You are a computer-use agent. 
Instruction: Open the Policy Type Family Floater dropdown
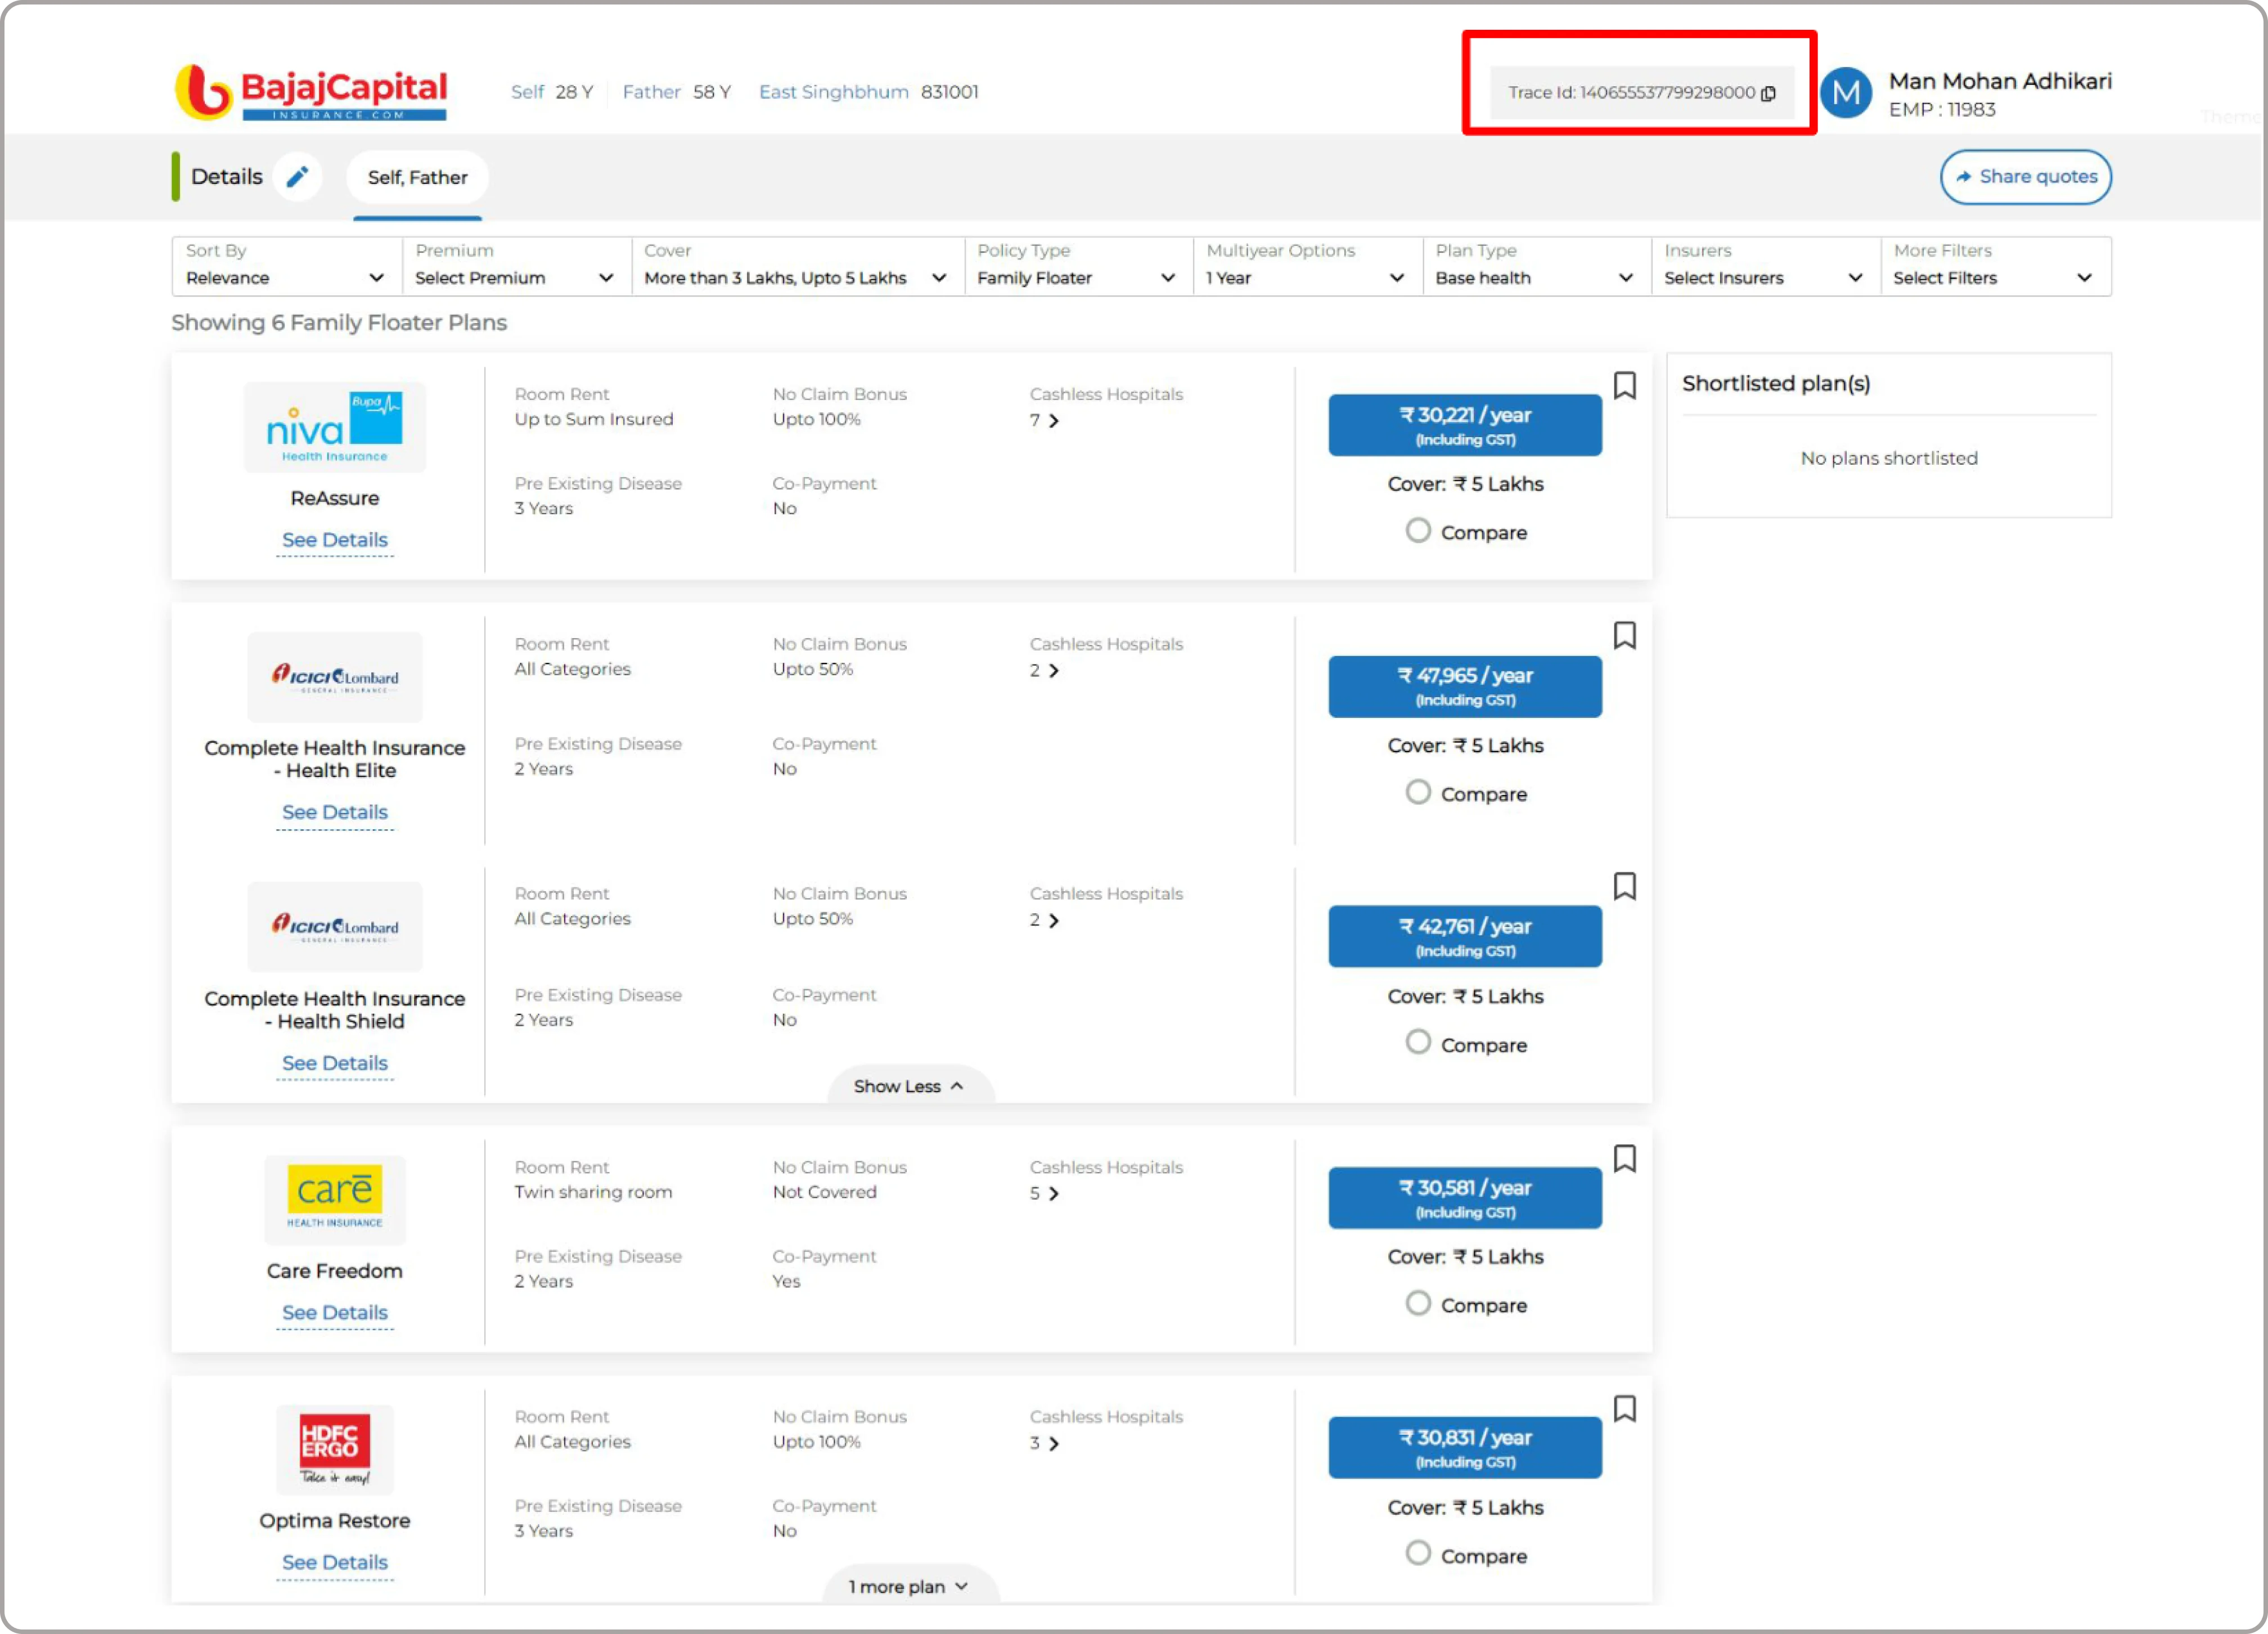pos(1078,266)
